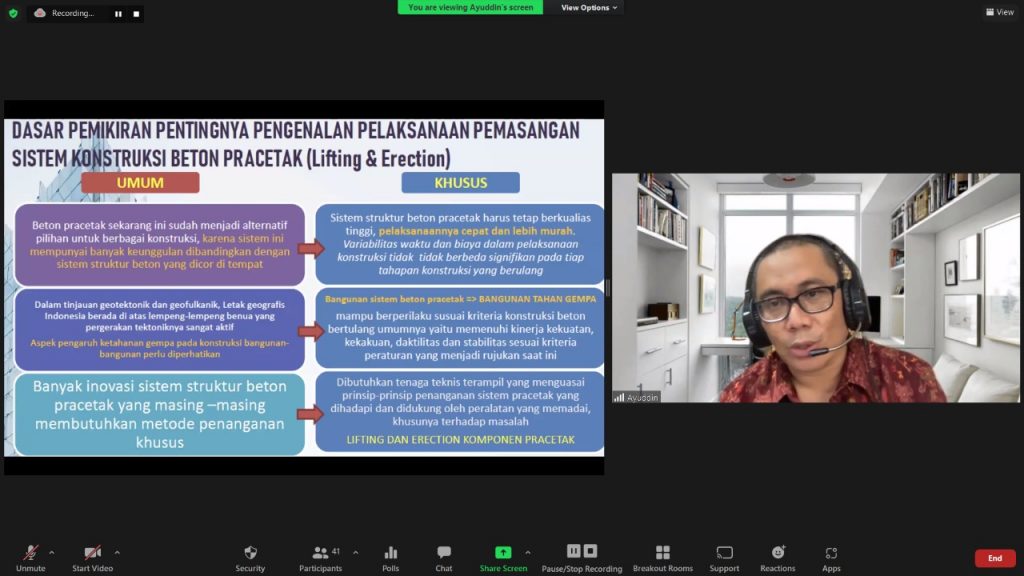Open the View Options menu

[x=589, y=8]
